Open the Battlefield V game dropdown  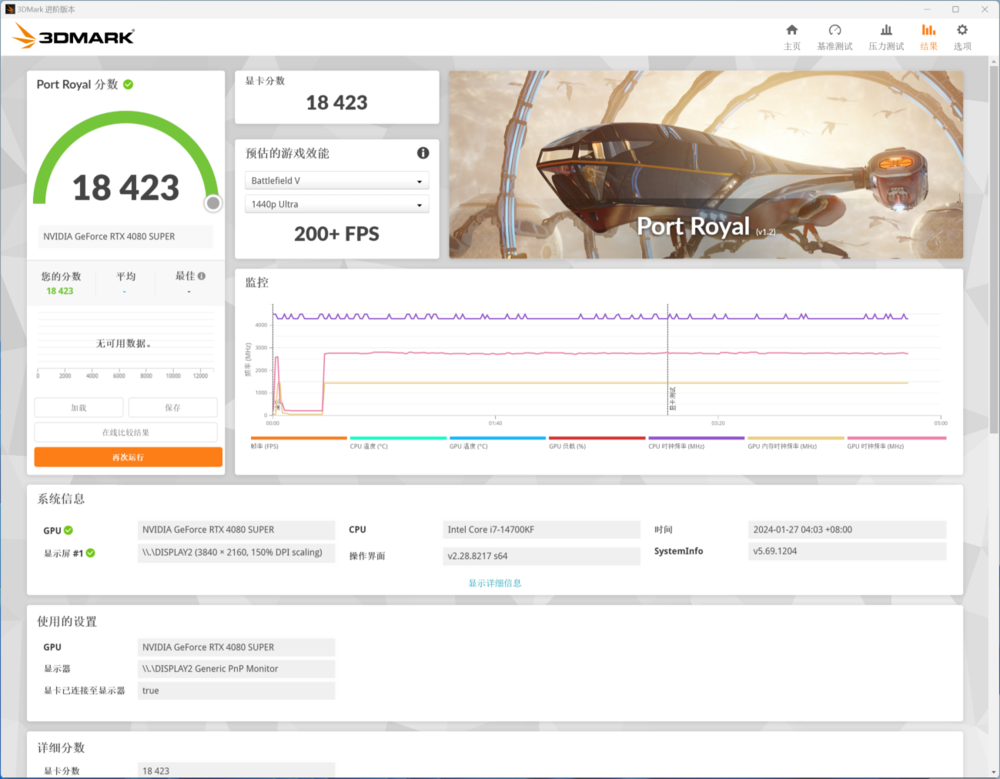337,181
